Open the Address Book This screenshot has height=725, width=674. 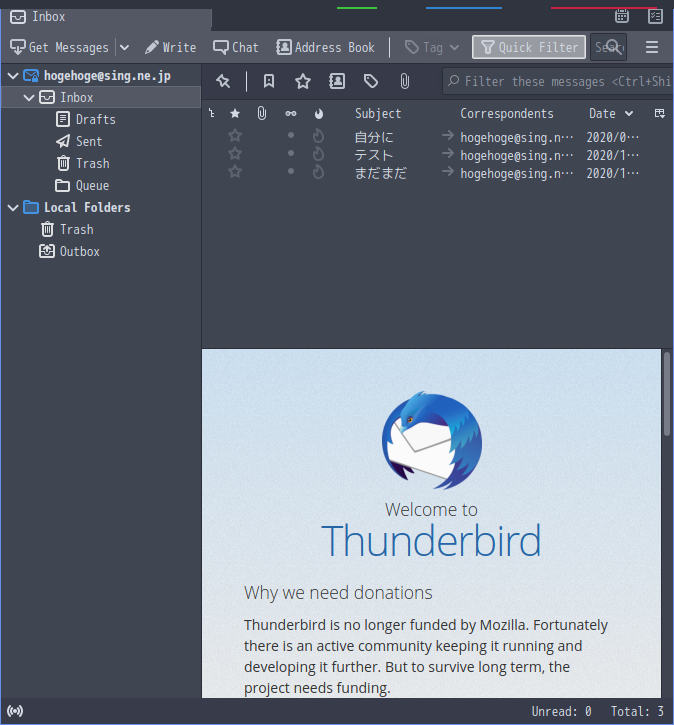pos(325,47)
